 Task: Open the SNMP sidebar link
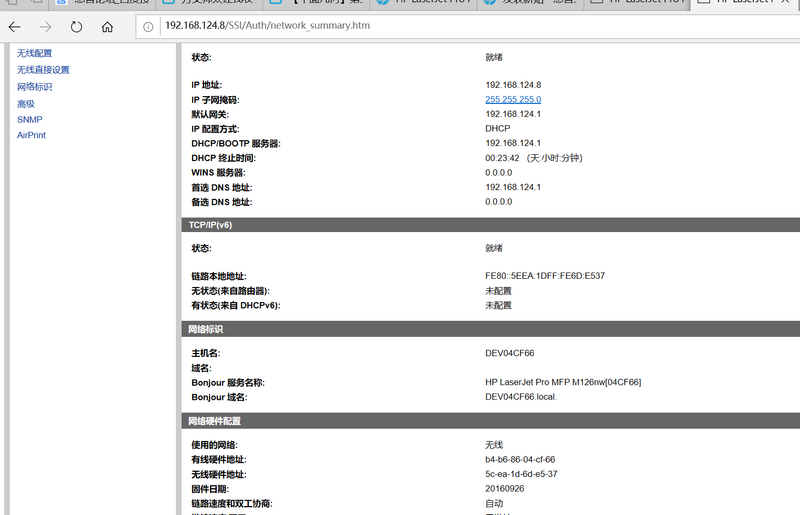[30, 119]
